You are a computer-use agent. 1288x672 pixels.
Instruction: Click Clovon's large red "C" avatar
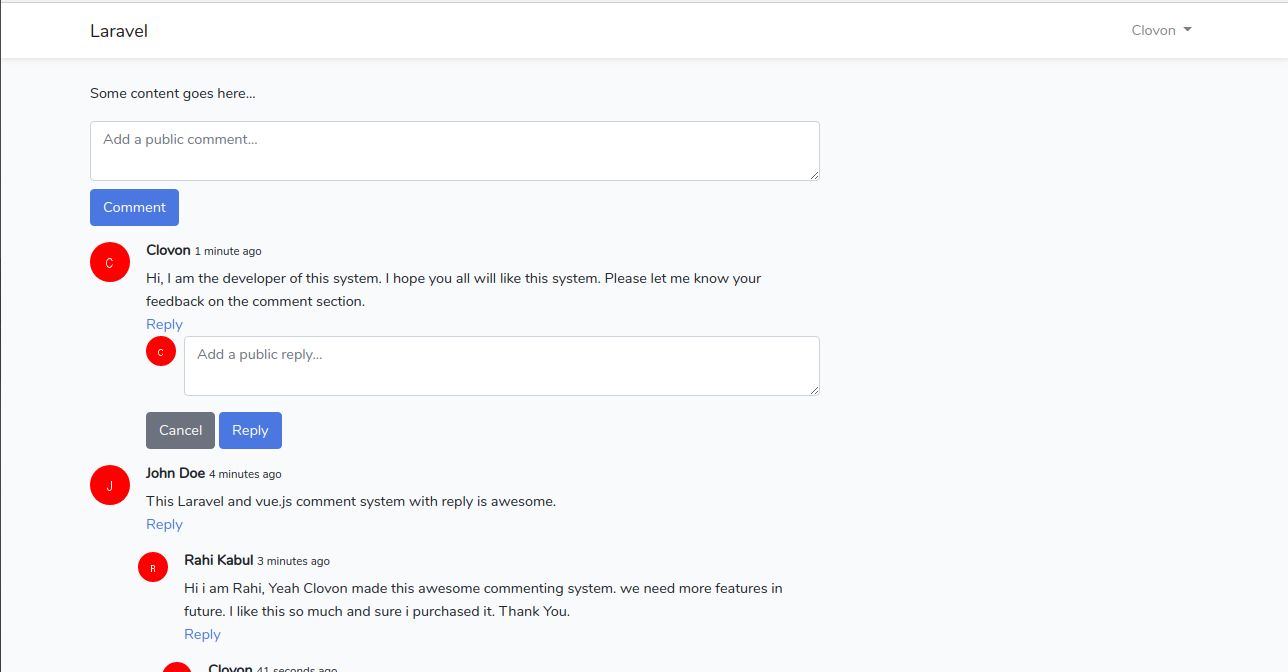[x=110, y=262]
